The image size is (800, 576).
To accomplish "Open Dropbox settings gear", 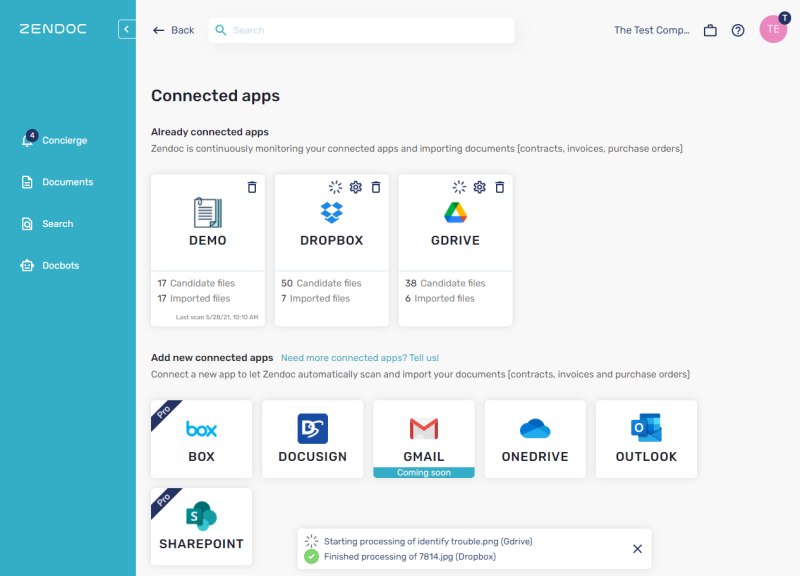I will click(x=356, y=187).
